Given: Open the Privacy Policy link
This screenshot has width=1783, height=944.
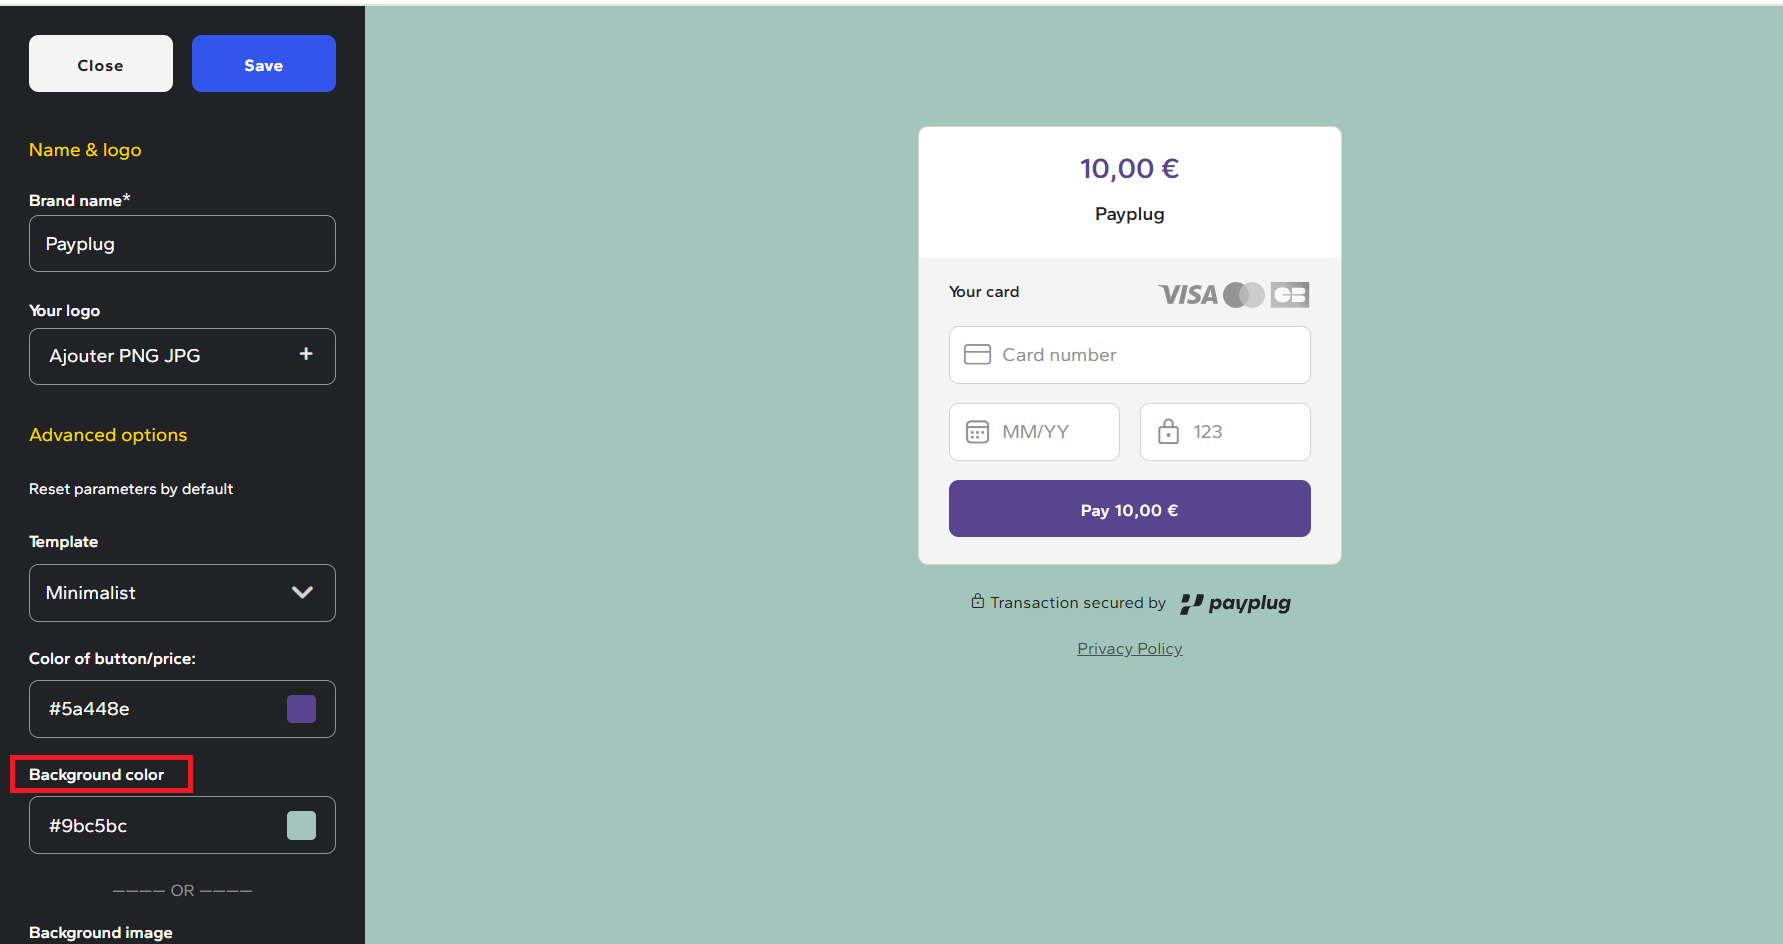Looking at the screenshot, I should point(1130,649).
